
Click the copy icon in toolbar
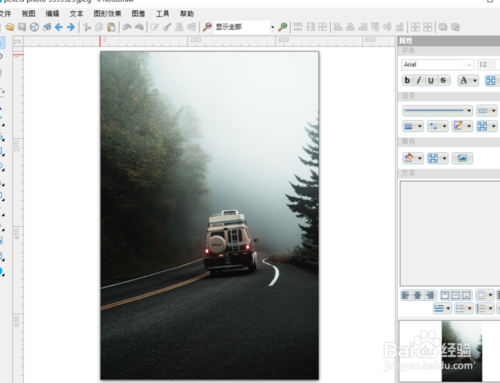pyautogui.click(x=99, y=27)
